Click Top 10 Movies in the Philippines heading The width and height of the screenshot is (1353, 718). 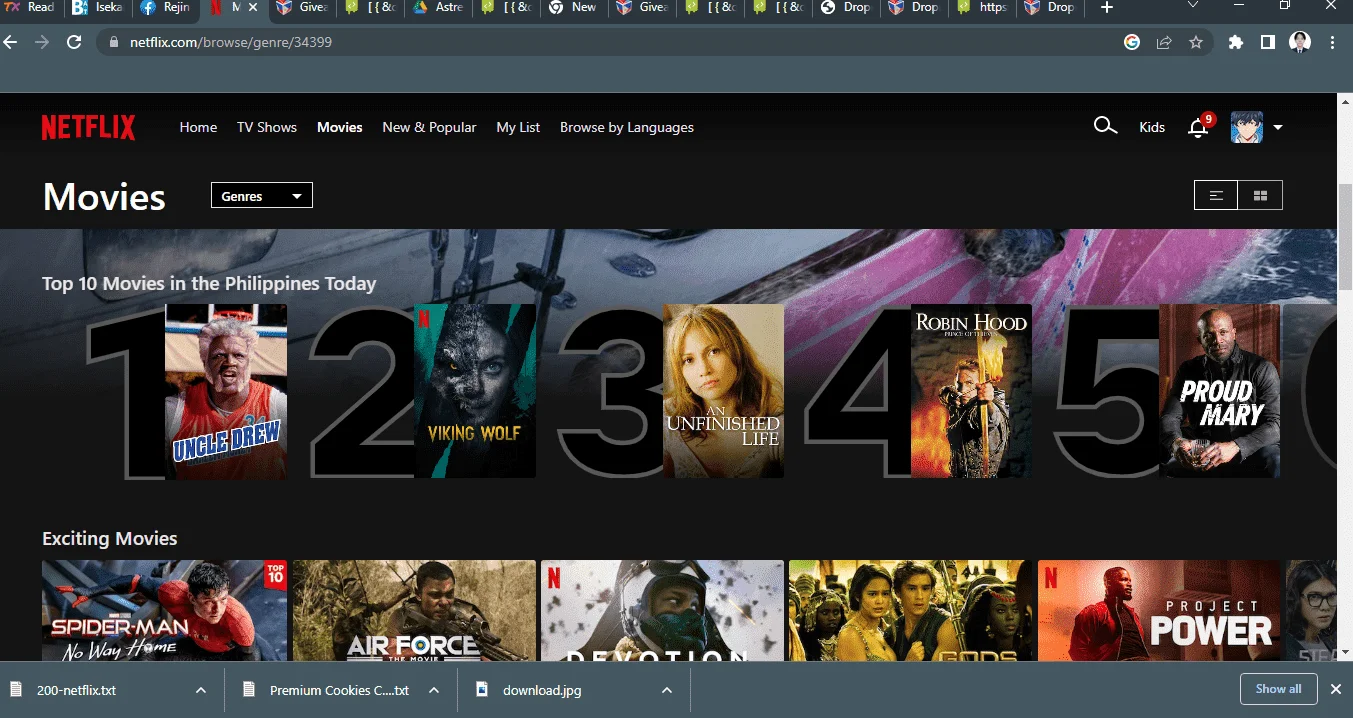209,283
